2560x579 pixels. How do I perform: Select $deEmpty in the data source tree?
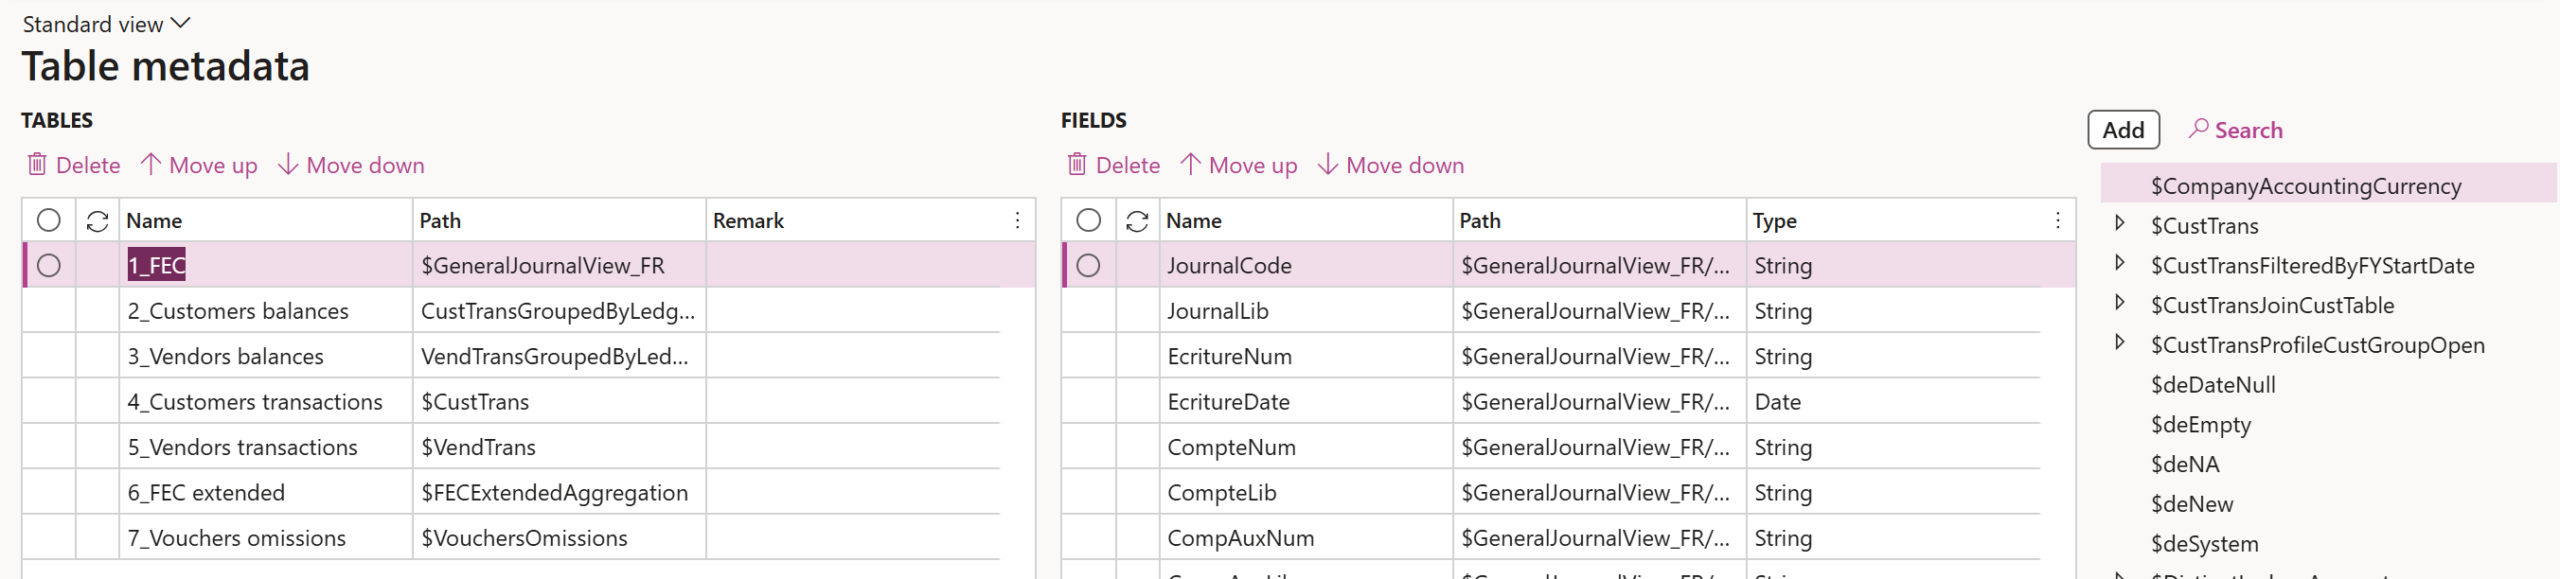pos(2200,425)
